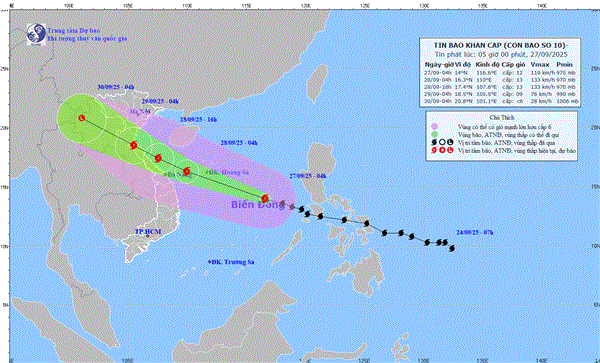Screen dimensions: 600x363
Task: Click the forecast storm icon for 28/09/25 - 04h
Action: tap(186, 171)
